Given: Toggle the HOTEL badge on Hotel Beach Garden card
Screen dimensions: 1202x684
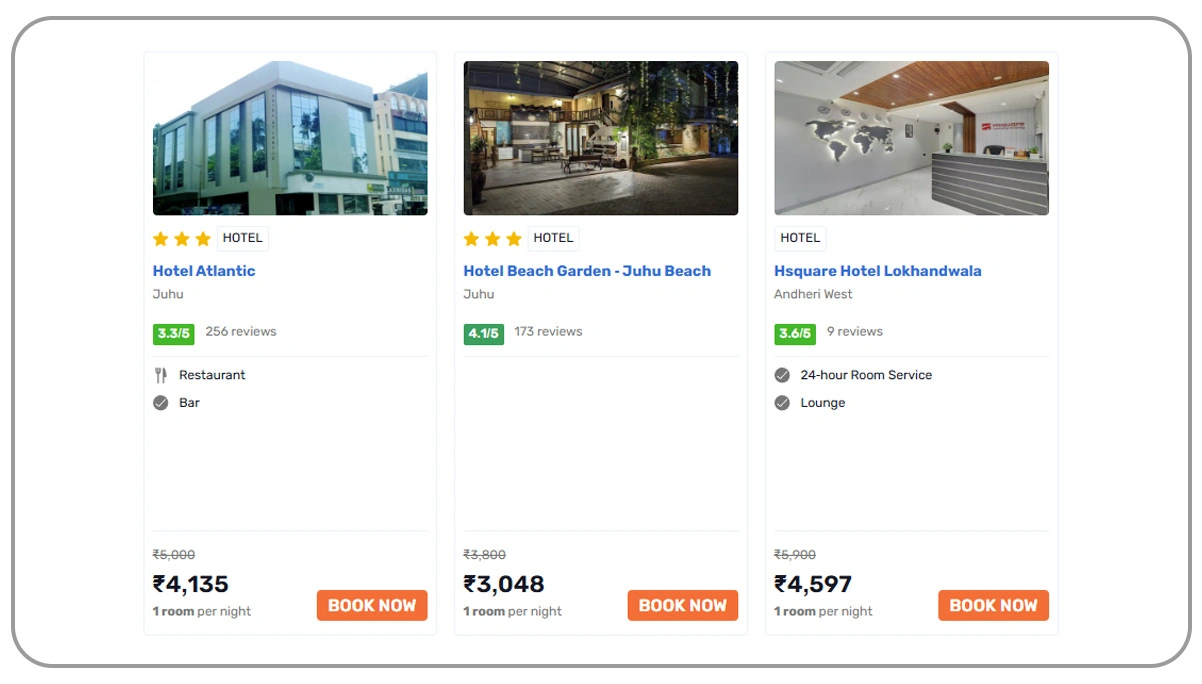Looking at the screenshot, I should (553, 237).
